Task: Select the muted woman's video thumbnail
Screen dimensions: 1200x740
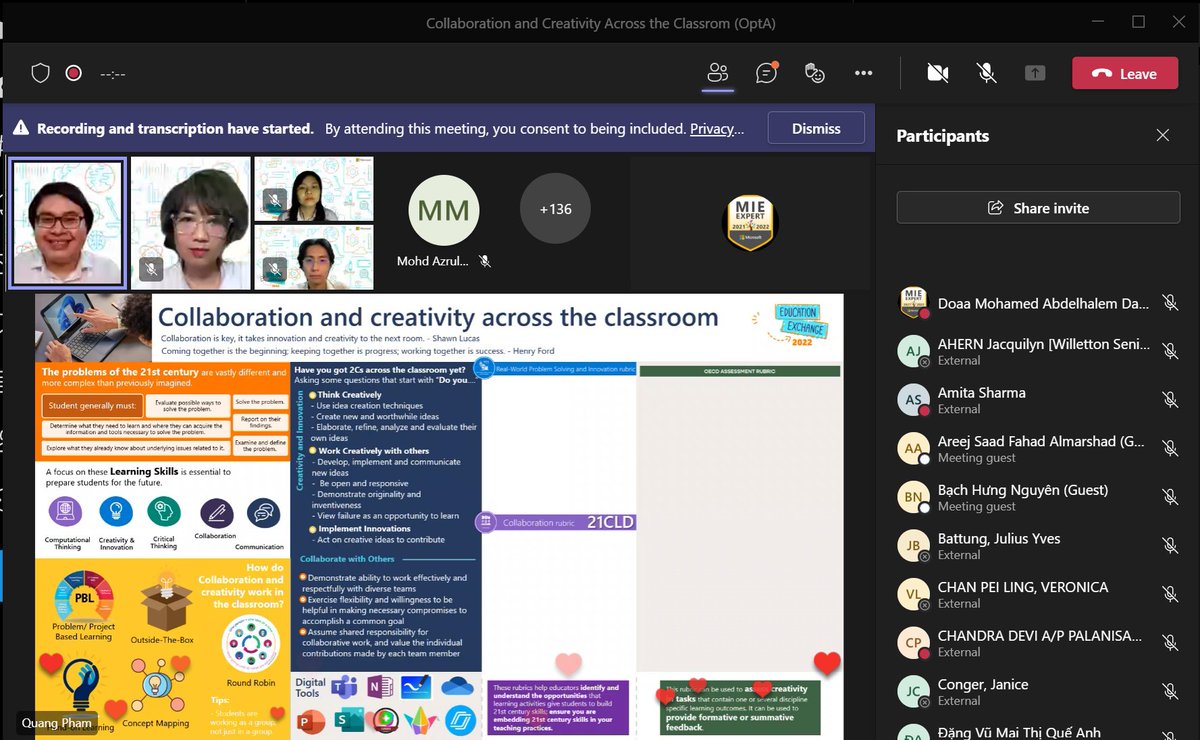Action: click(x=190, y=222)
